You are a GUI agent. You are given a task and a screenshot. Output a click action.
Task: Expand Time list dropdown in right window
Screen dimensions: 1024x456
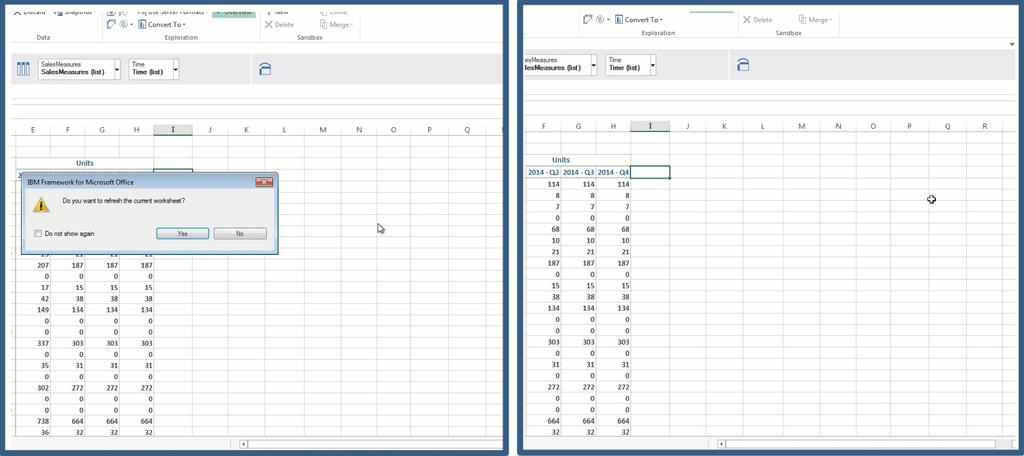[652, 65]
